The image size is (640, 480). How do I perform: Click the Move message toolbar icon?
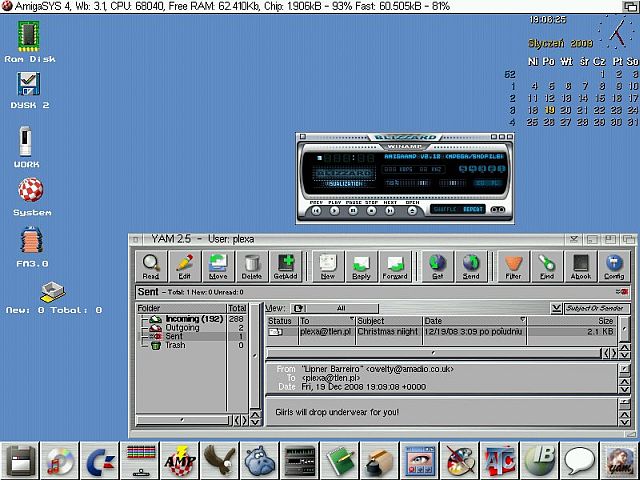pyautogui.click(x=218, y=266)
